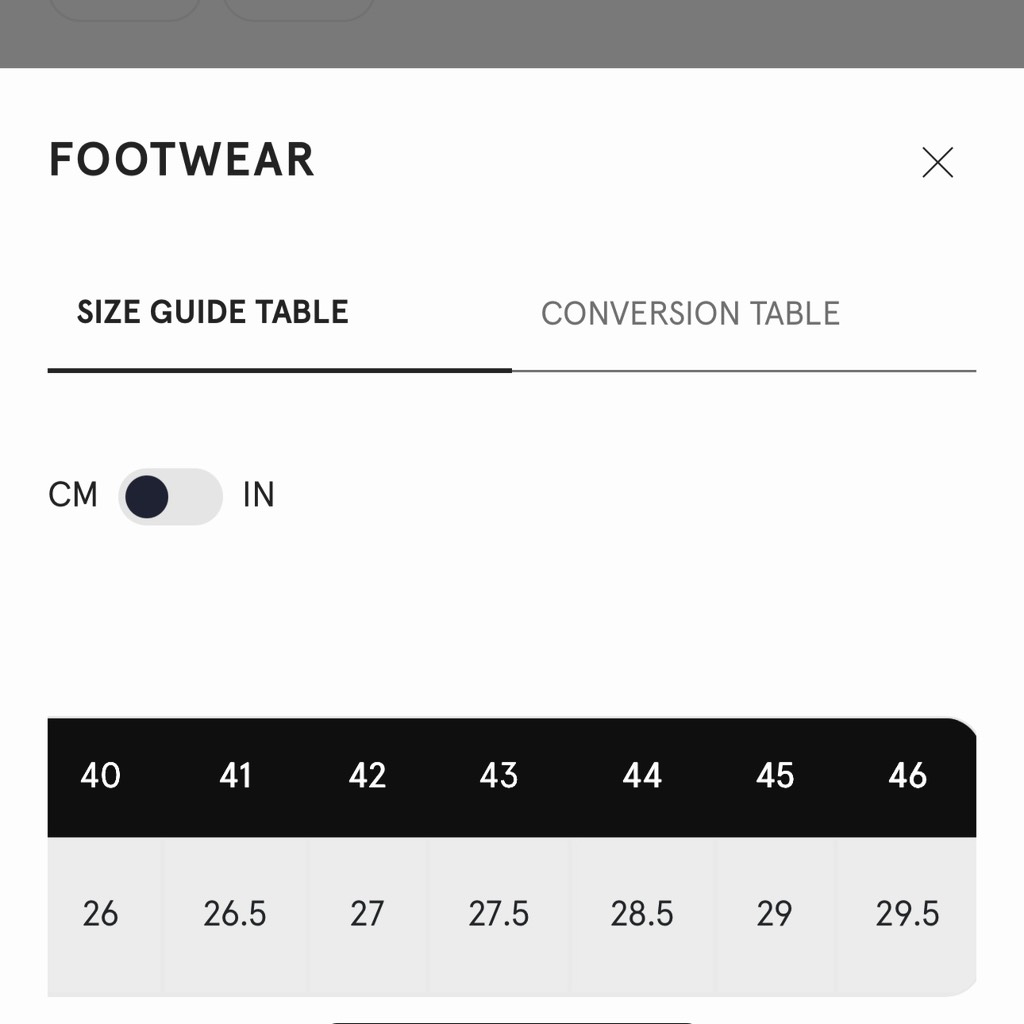Image resolution: width=1024 pixels, height=1024 pixels.
Task: Click the size 44 header cell
Action: (x=642, y=776)
